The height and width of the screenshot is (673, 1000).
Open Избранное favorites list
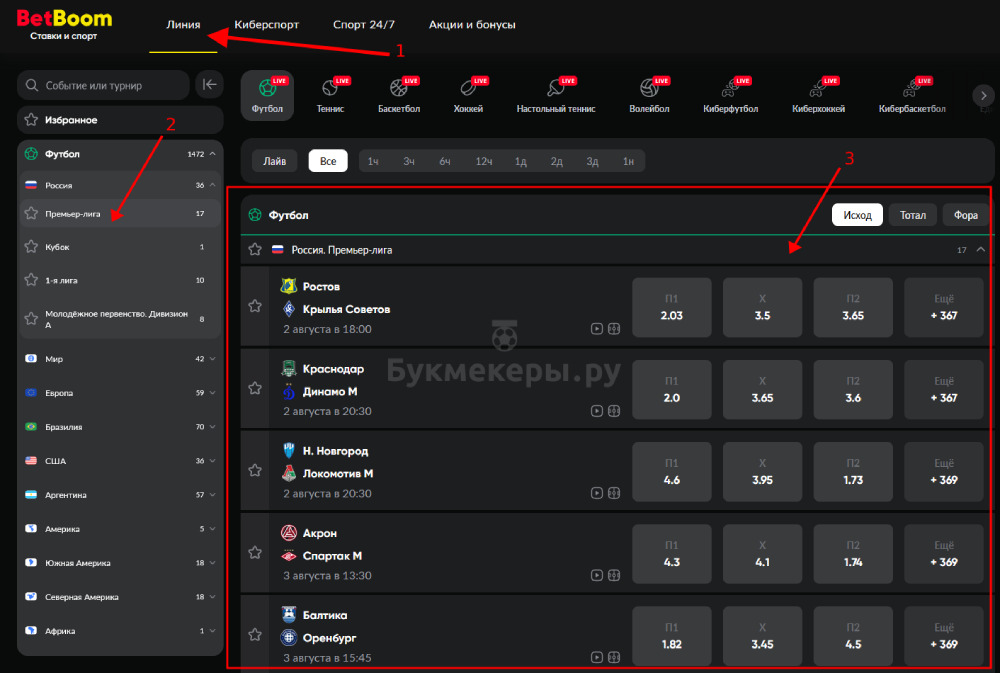click(121, 120)
